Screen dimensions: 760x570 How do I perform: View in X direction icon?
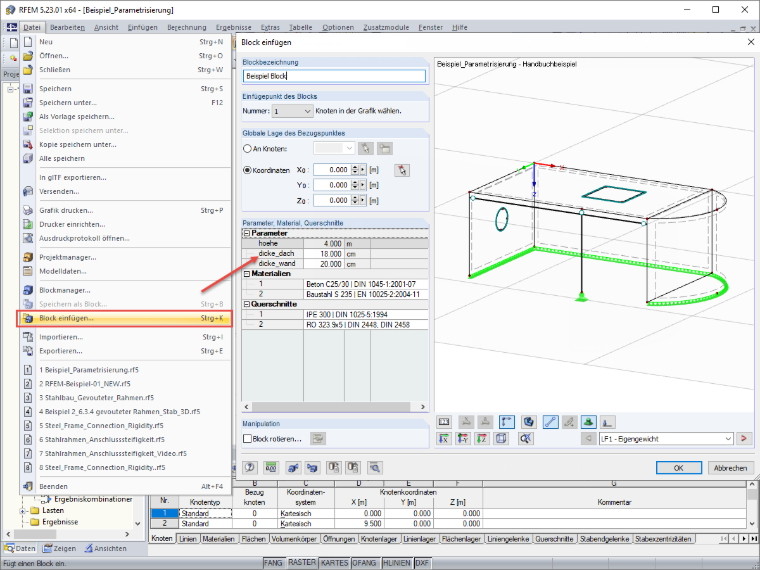pos(444,439)
